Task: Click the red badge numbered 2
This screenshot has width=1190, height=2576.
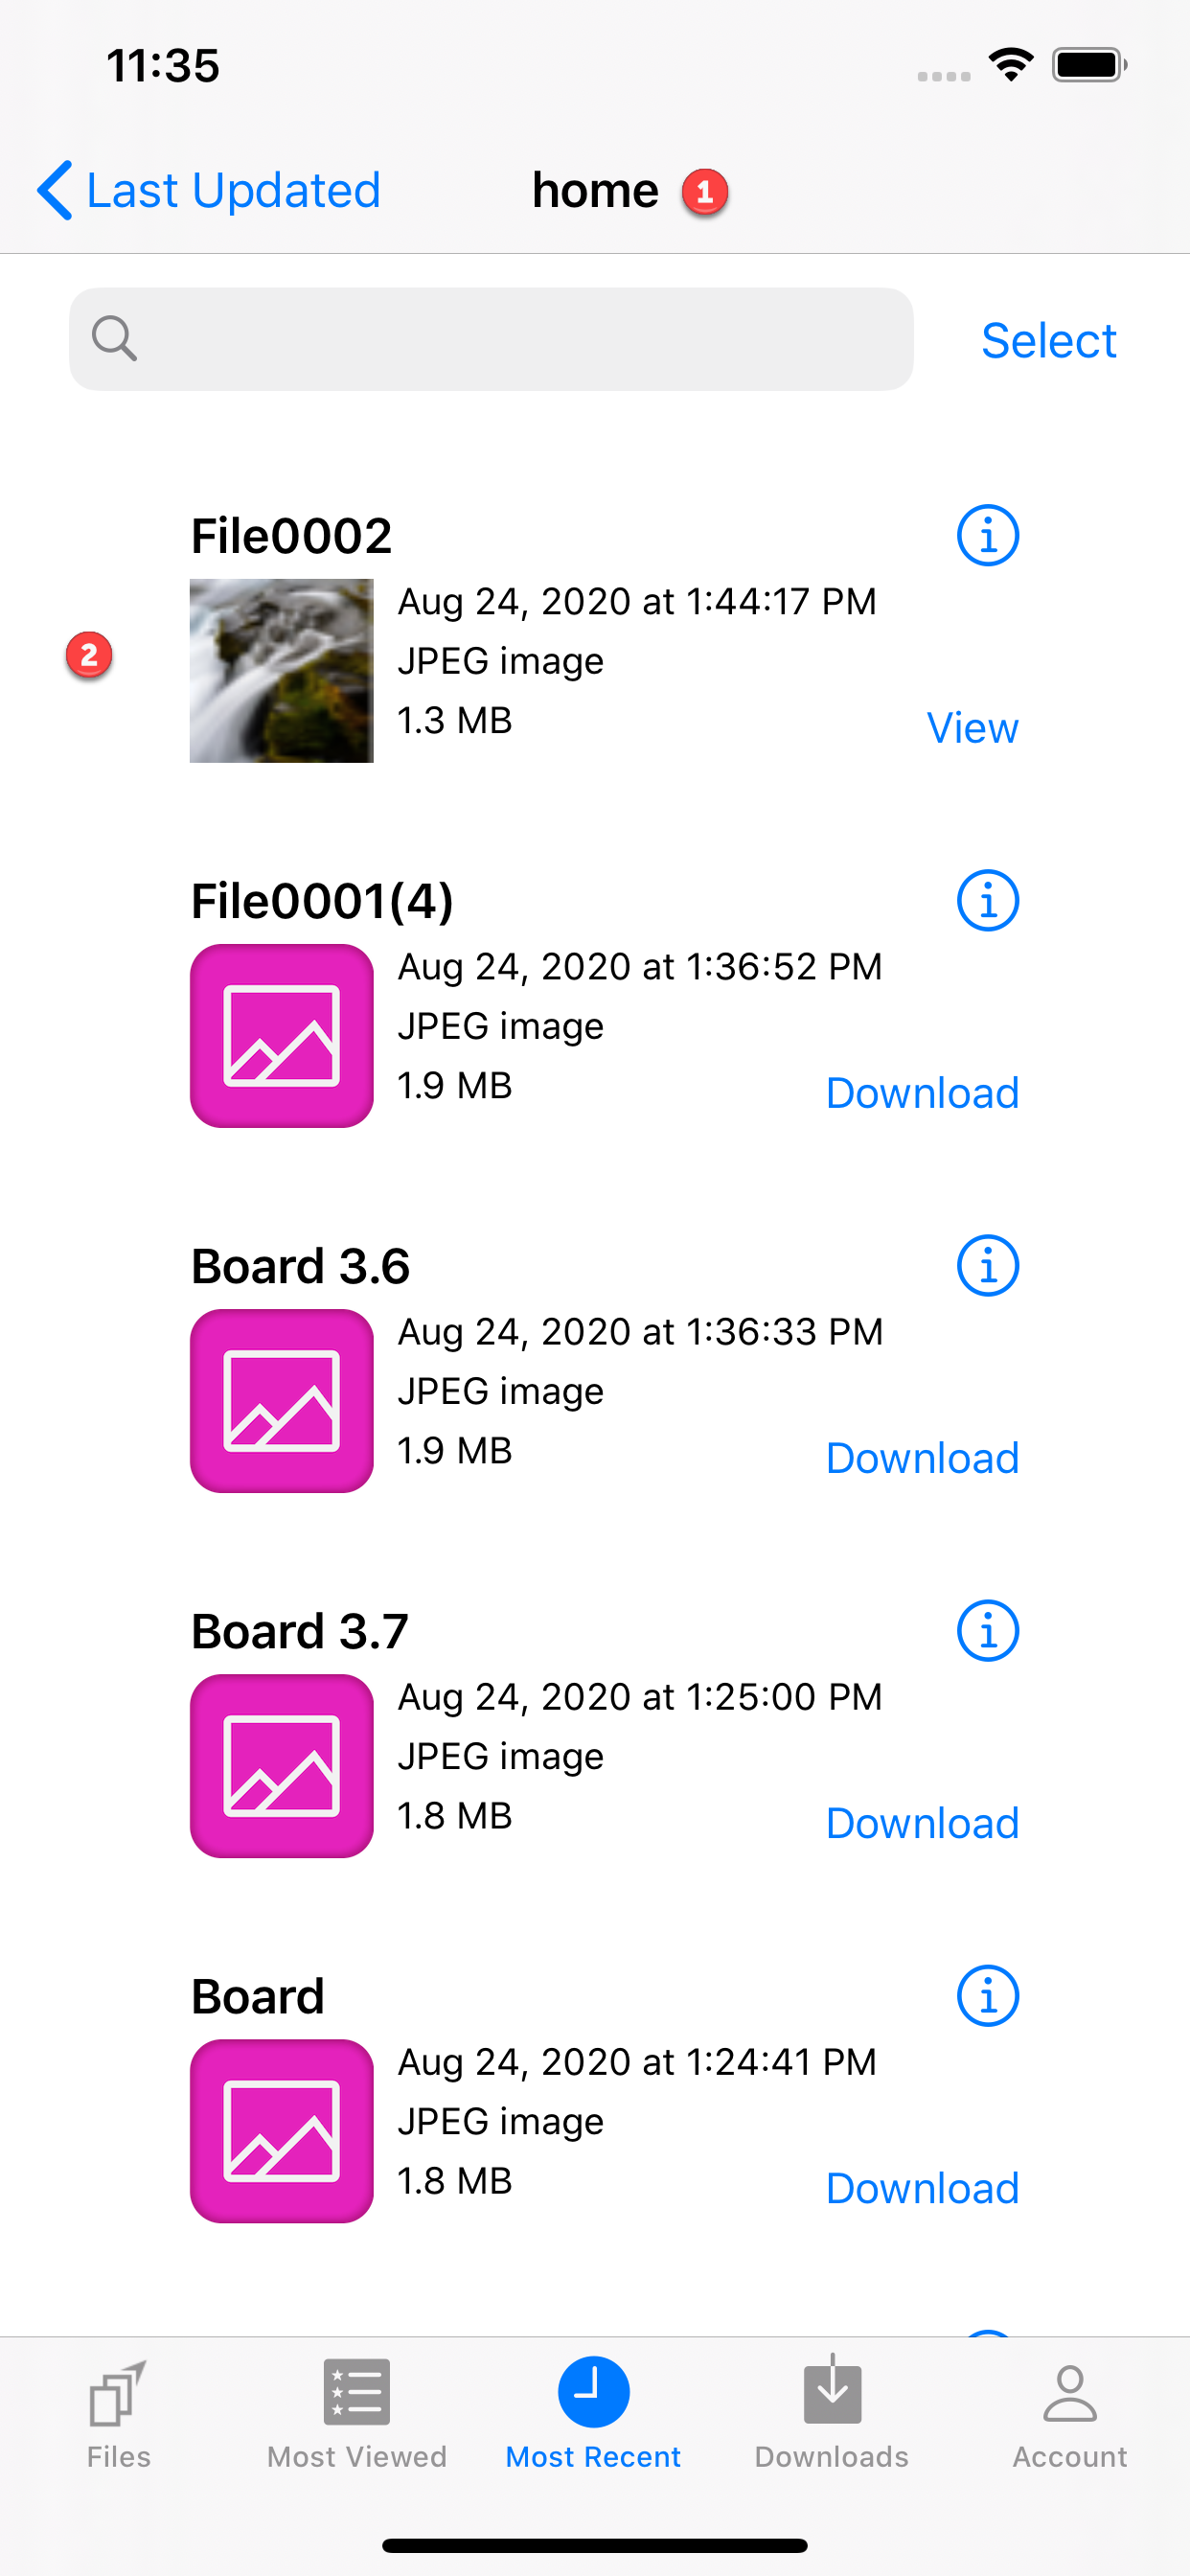Action: tap(89, 656)
